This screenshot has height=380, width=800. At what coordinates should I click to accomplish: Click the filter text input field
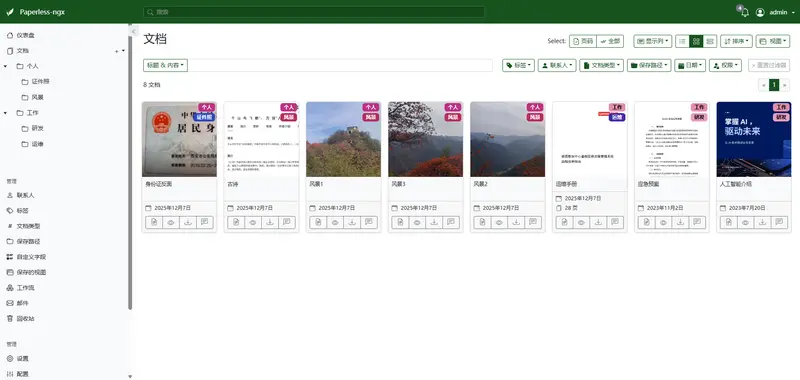340,65
